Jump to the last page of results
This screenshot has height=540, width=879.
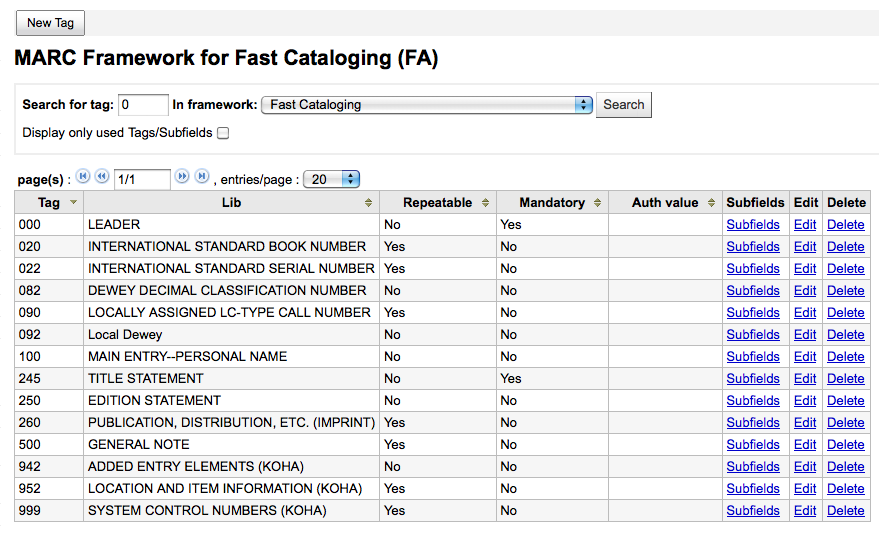pyautogui.click(x=201, y=177)
